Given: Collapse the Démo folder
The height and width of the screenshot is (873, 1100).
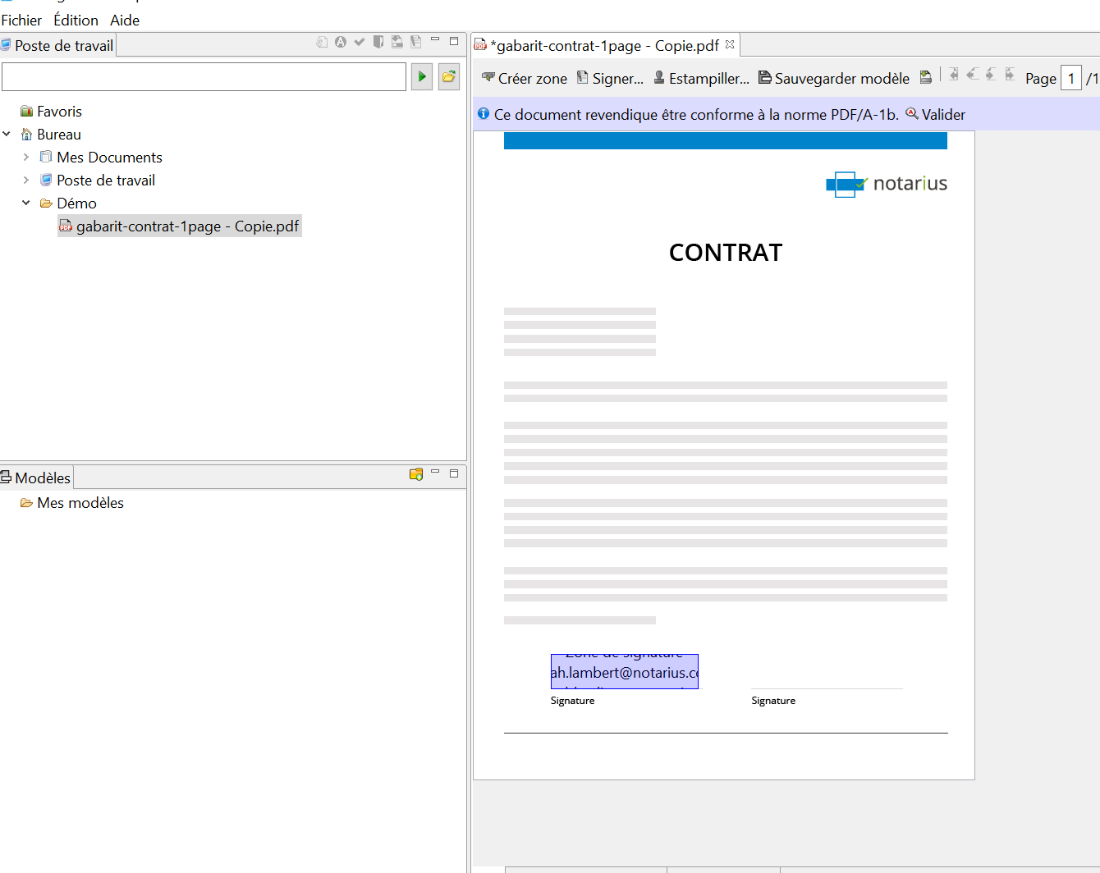Looking at the screenshot, I should pyautogui.click(x=26, y=203).
